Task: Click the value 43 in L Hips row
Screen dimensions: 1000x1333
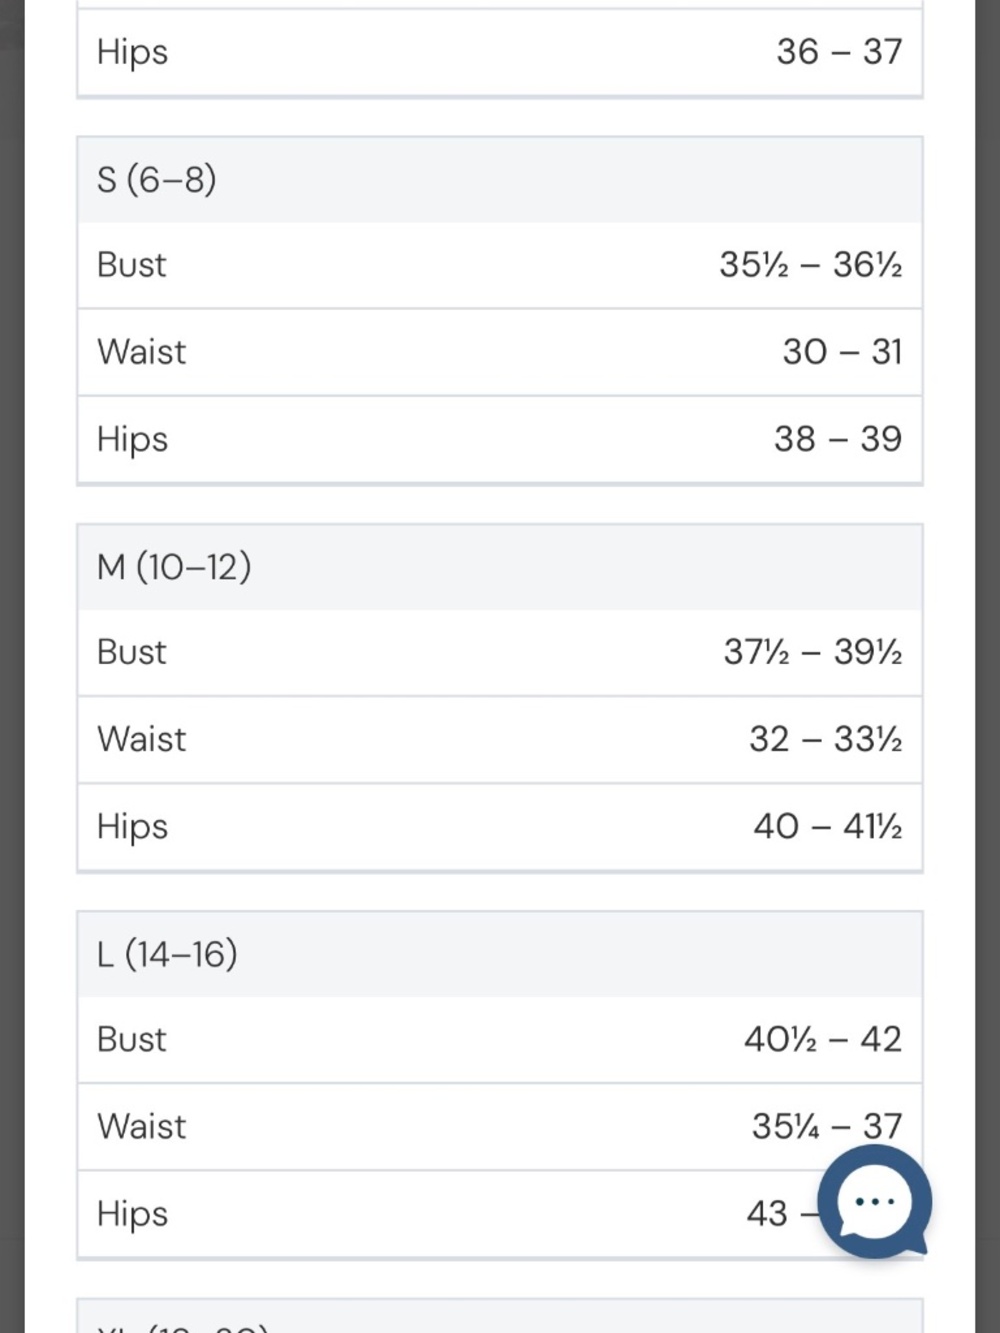Action: [x=767, y=1213]
